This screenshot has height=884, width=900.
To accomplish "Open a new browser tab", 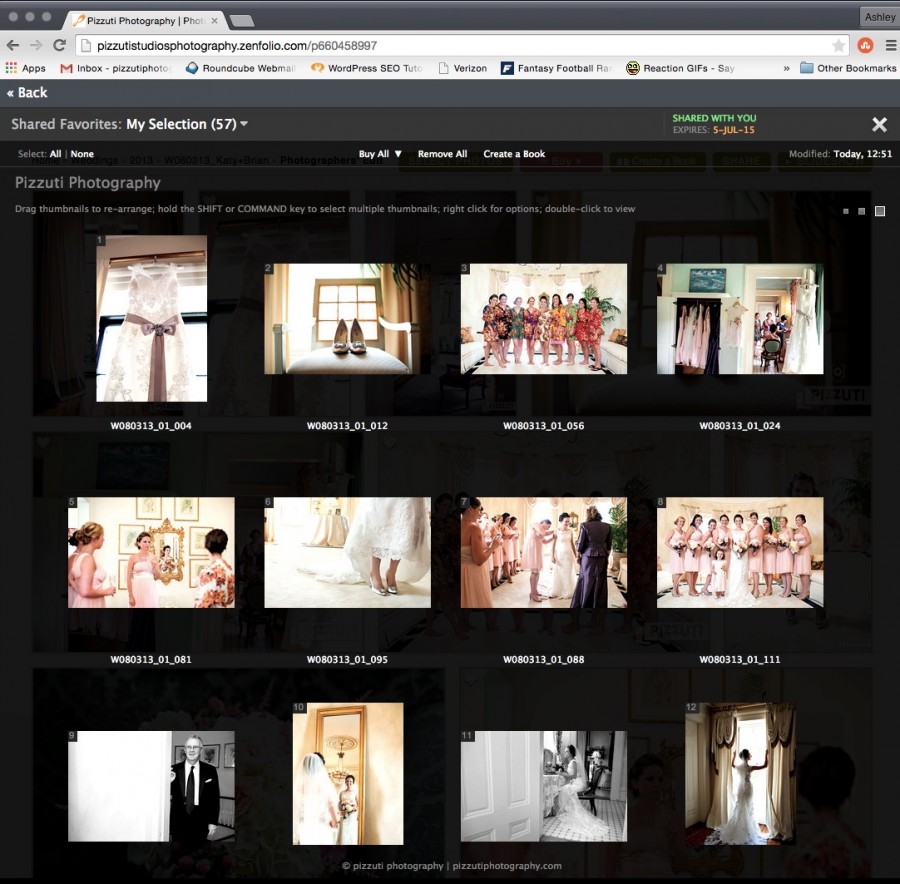I will [242, 21].
